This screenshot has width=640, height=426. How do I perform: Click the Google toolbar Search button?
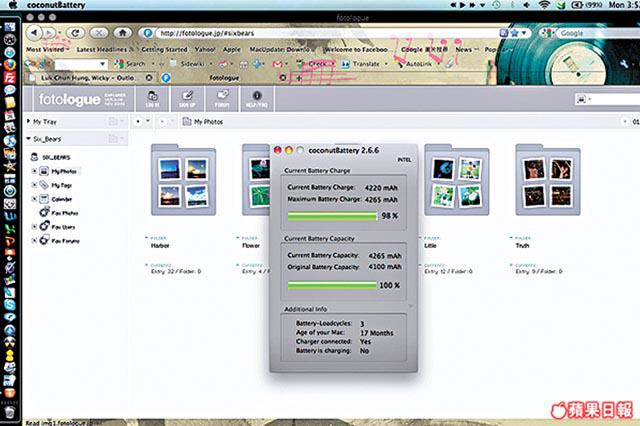pyautogui.click(x=130, y=64)
